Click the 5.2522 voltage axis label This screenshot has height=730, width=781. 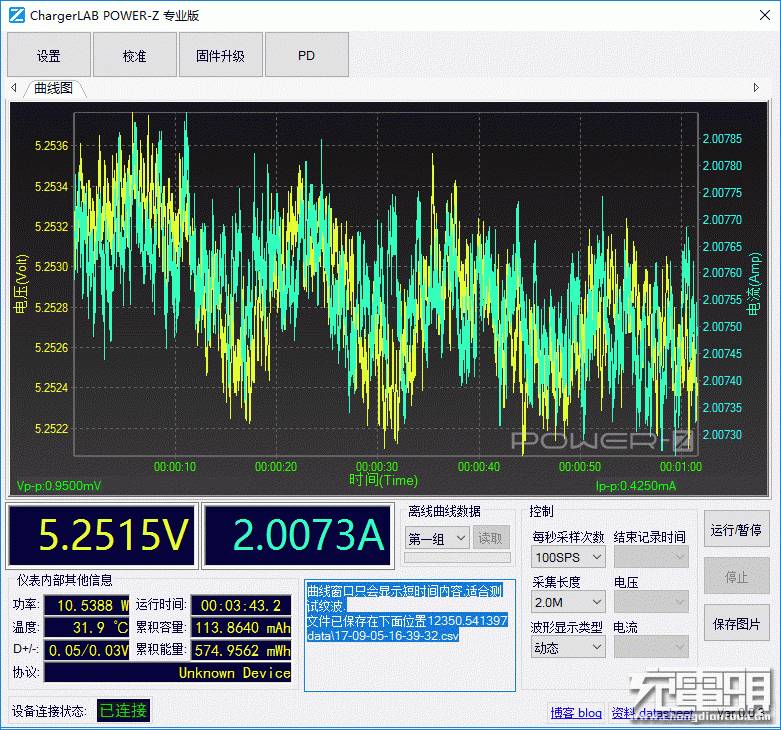51,428
